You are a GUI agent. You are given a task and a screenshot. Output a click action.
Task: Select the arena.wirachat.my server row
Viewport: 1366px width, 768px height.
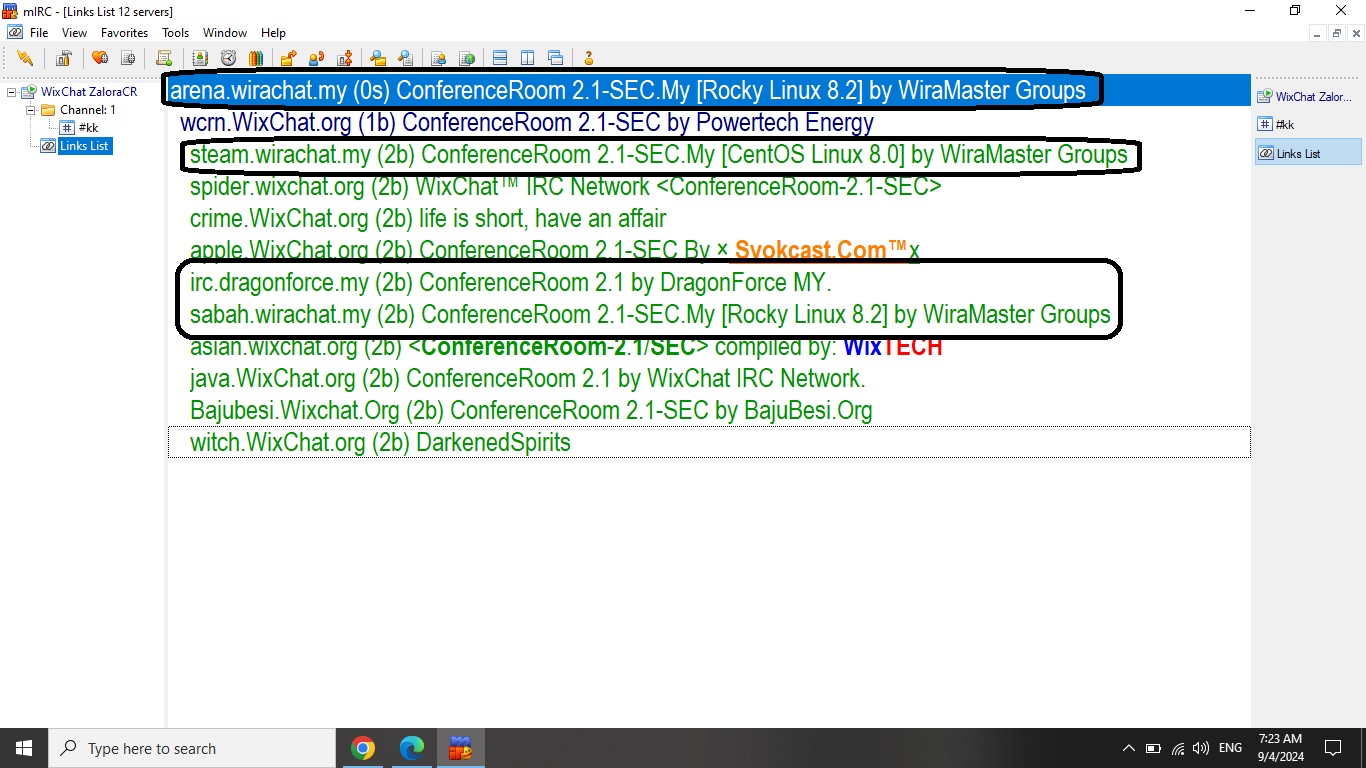[709, 91]
